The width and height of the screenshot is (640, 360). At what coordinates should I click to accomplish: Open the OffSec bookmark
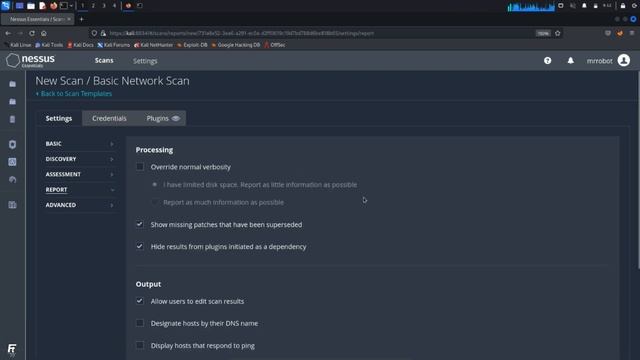click(275, 45)
